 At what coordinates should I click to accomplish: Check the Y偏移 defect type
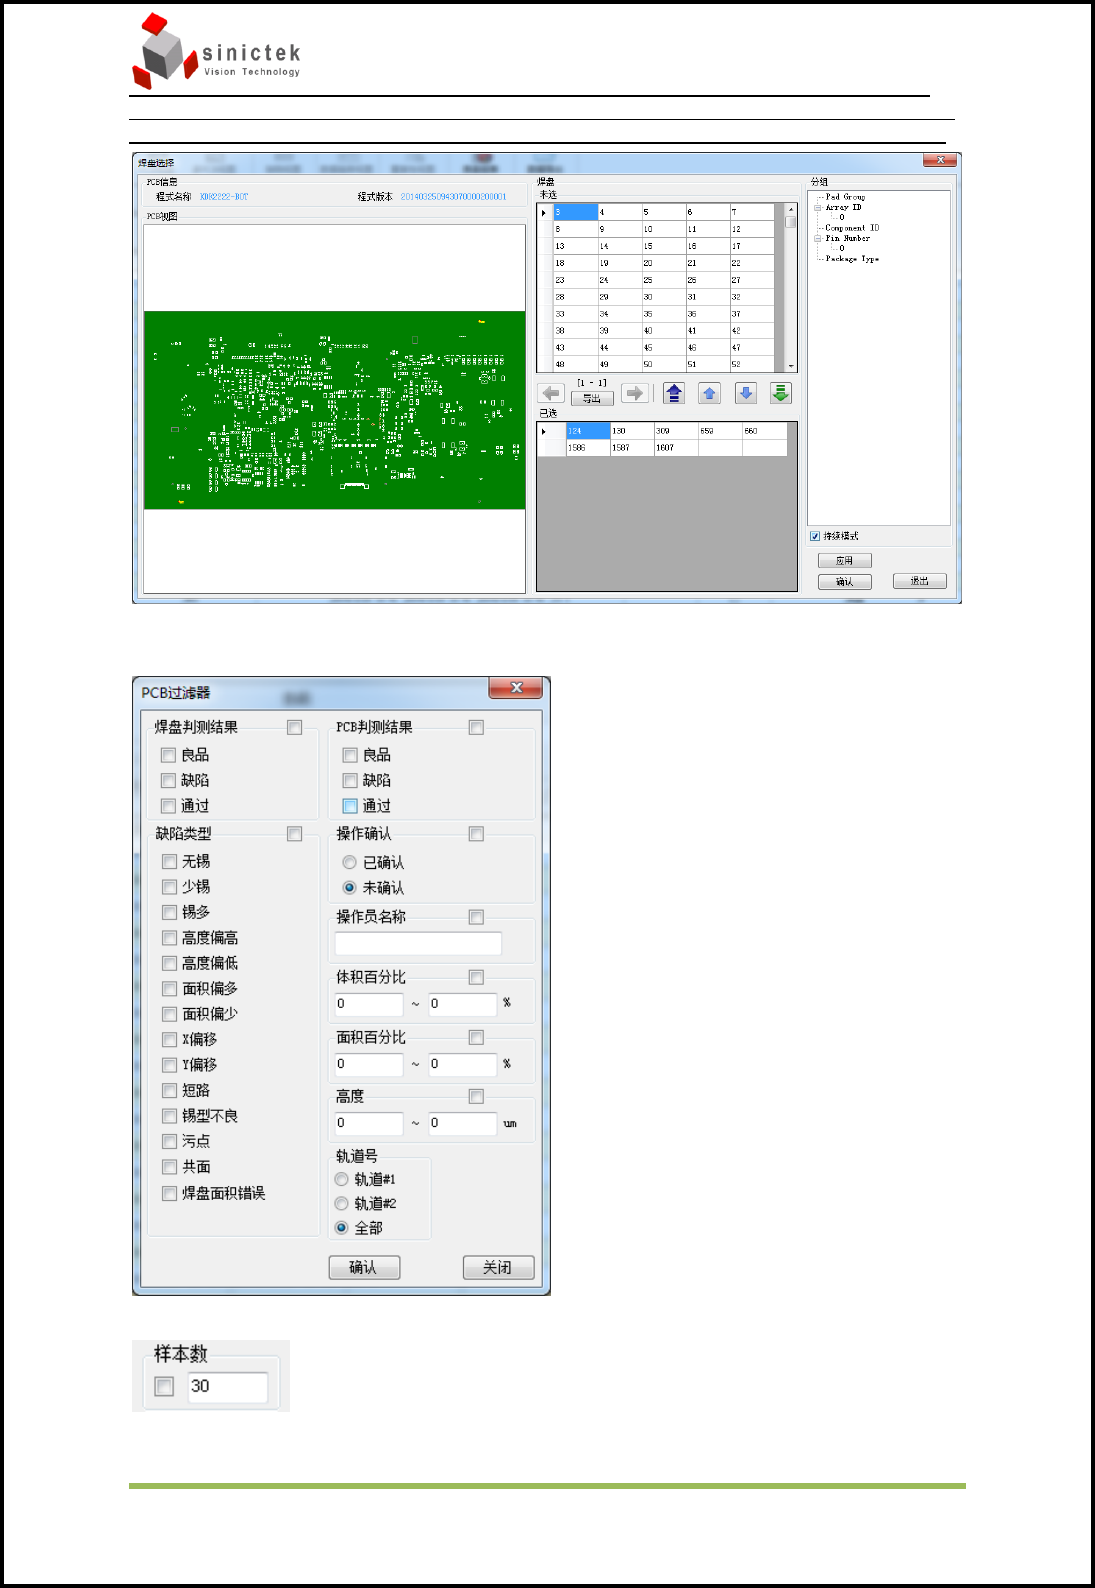169,1065
